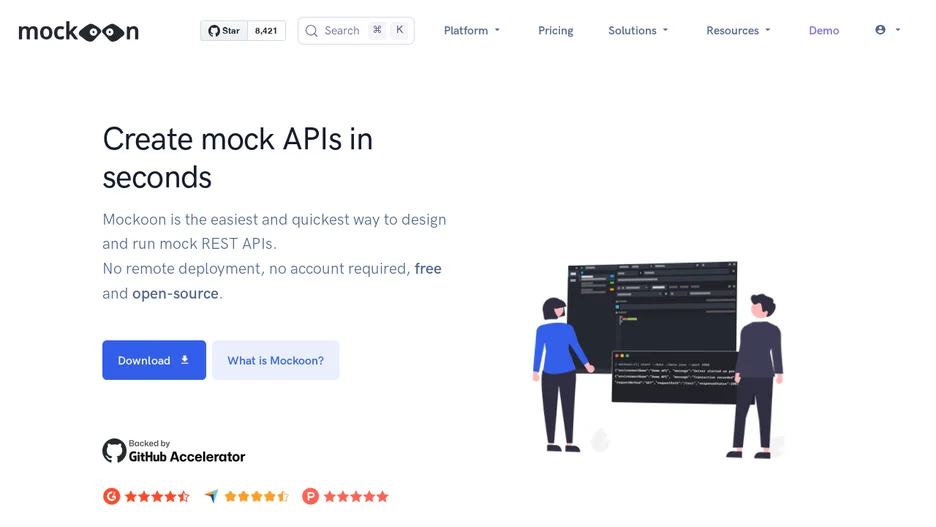Open the Demo link
Image resolution: width=936 pixels, height=527 pixels.
click(824, 30)
